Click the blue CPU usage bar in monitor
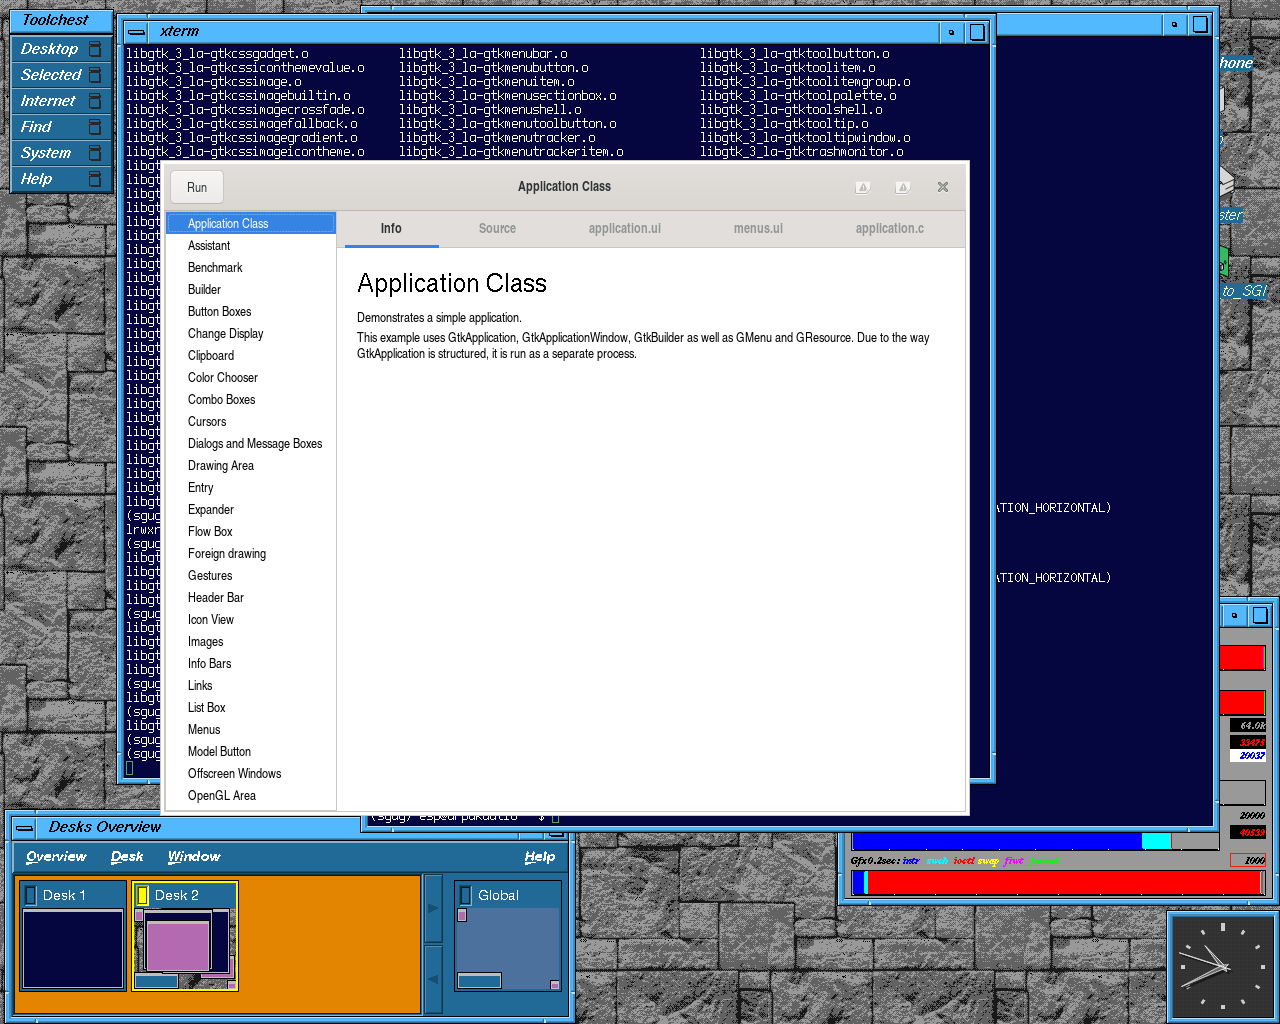The width and height of the screenshot is (1280, 1024). pyautogui.click(x=997, y=841)
